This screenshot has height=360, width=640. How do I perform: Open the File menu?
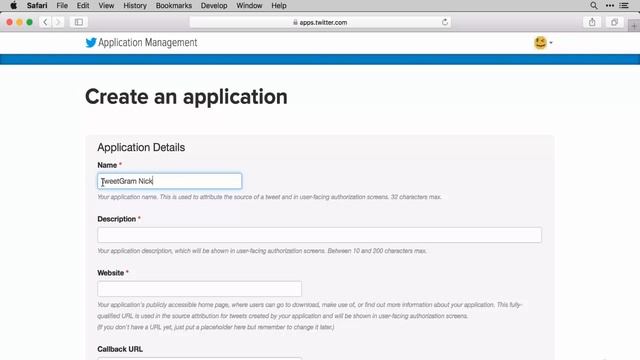pos(62,6)
